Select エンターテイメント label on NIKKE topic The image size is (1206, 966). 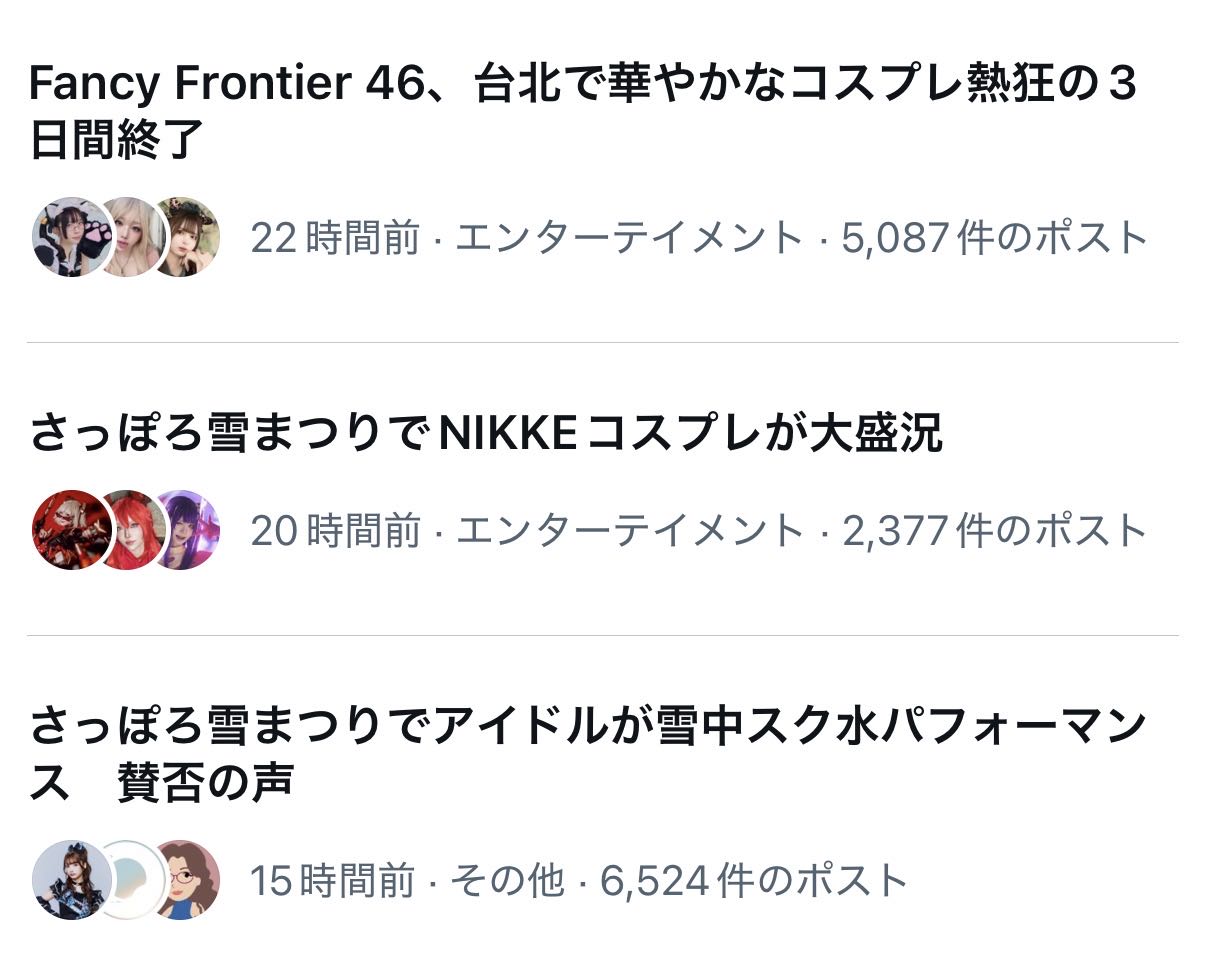[629, 531]
